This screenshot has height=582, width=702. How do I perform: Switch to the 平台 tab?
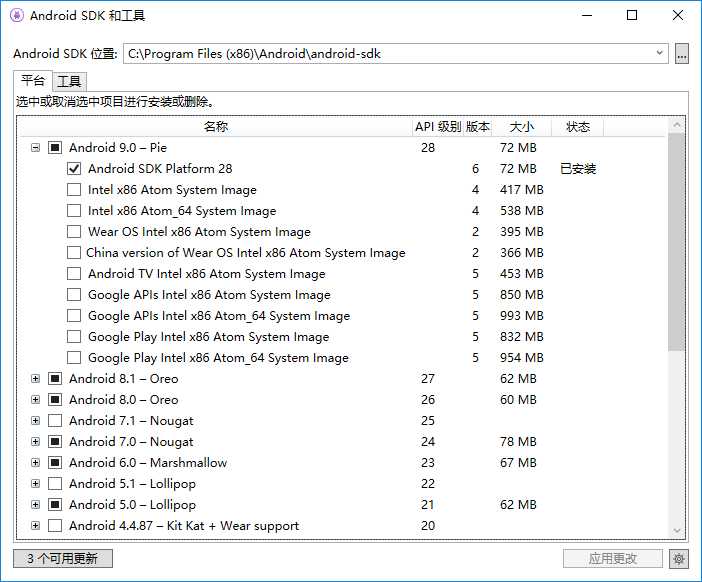33,81
